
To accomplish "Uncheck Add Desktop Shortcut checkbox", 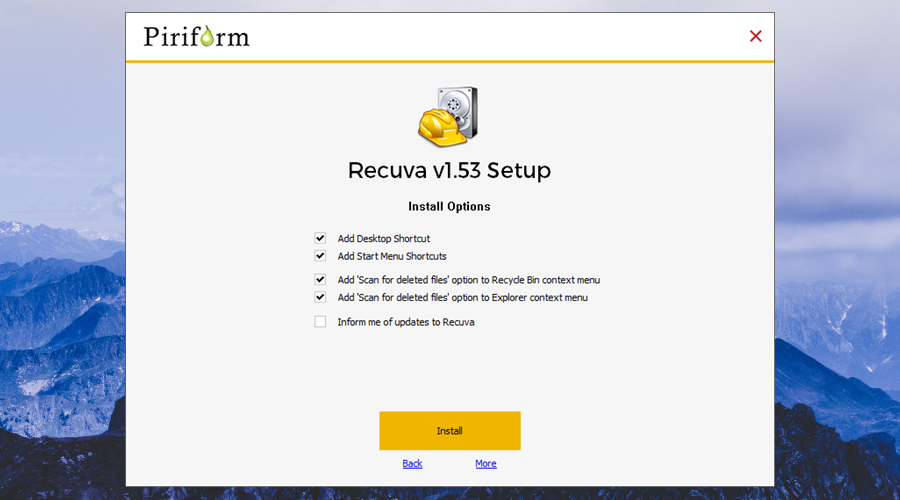I will click(x=320, y=238).
